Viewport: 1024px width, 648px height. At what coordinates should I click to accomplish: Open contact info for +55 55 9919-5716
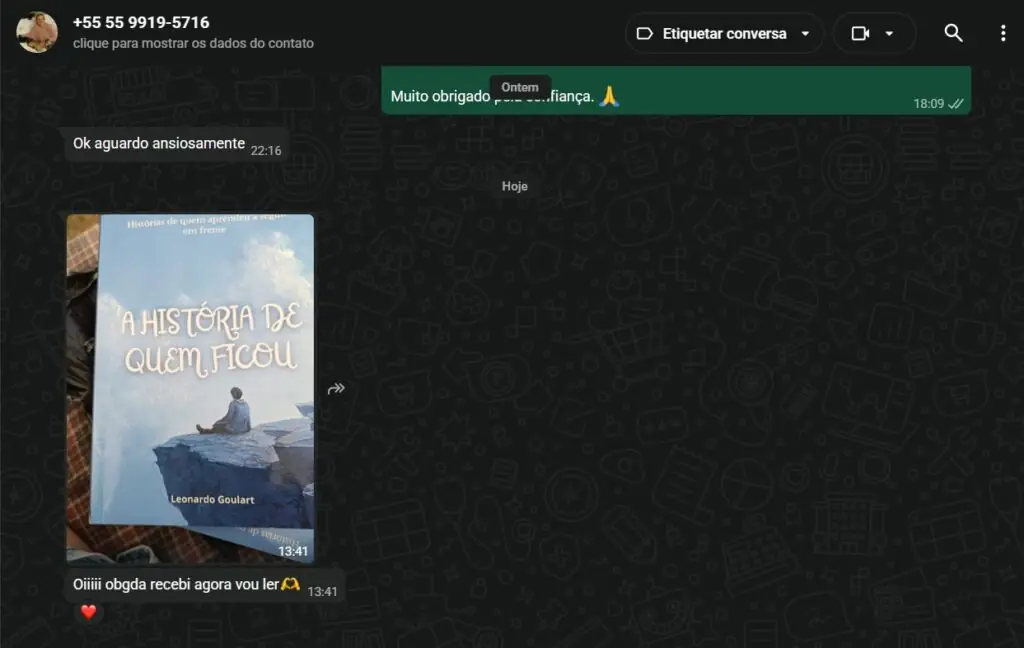(x=141, y=22)
